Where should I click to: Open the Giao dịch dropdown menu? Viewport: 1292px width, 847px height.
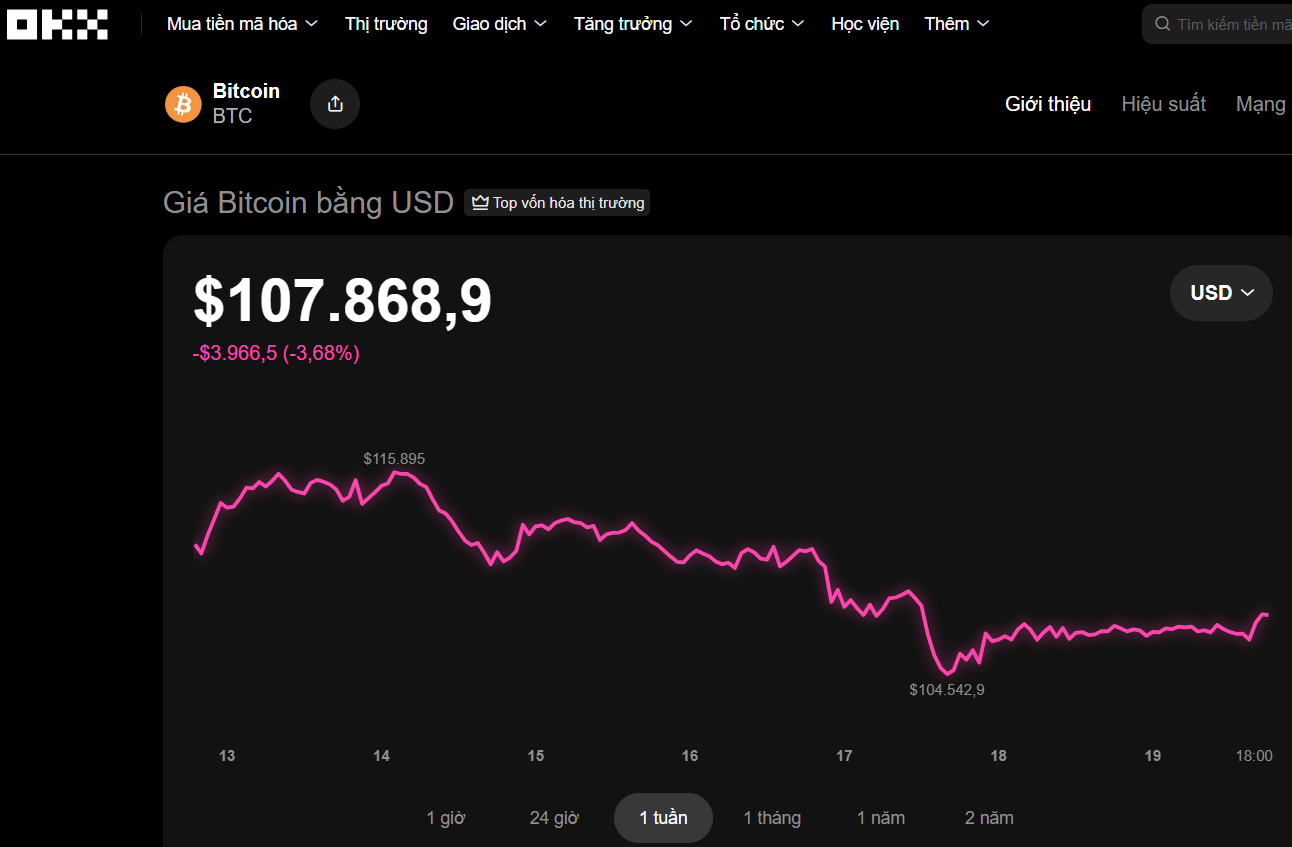(499, 24)
